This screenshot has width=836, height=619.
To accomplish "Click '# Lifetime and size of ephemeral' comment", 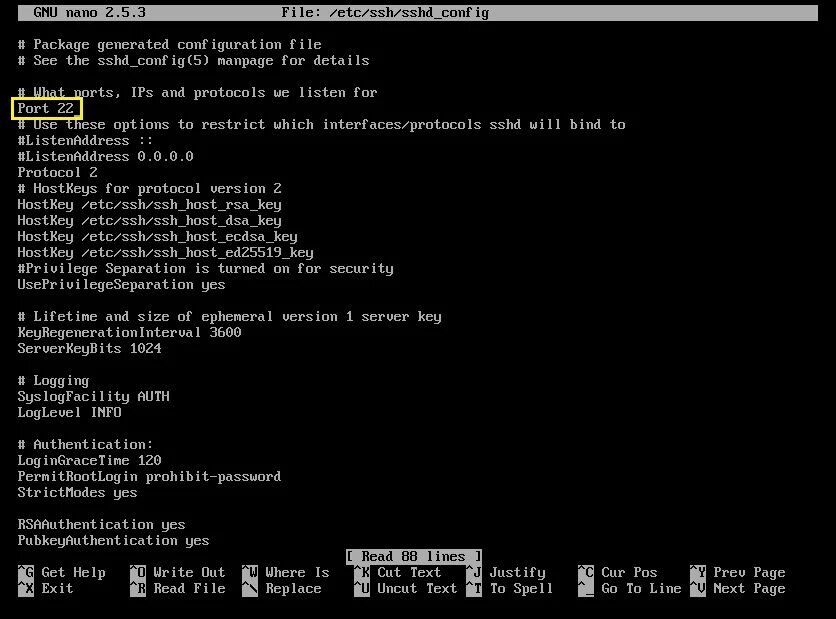I will 229,317.
